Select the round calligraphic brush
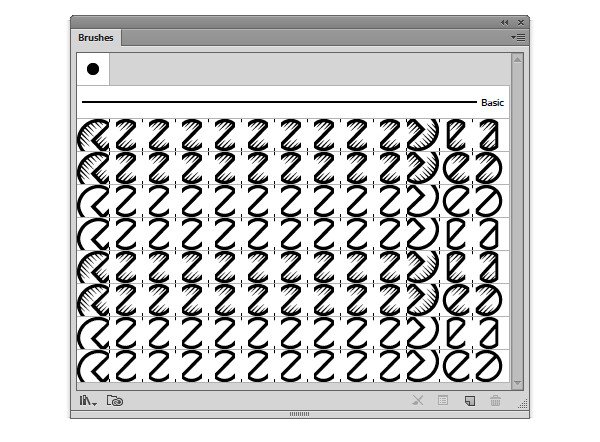 pyautogui.click(x=93, y=69)
